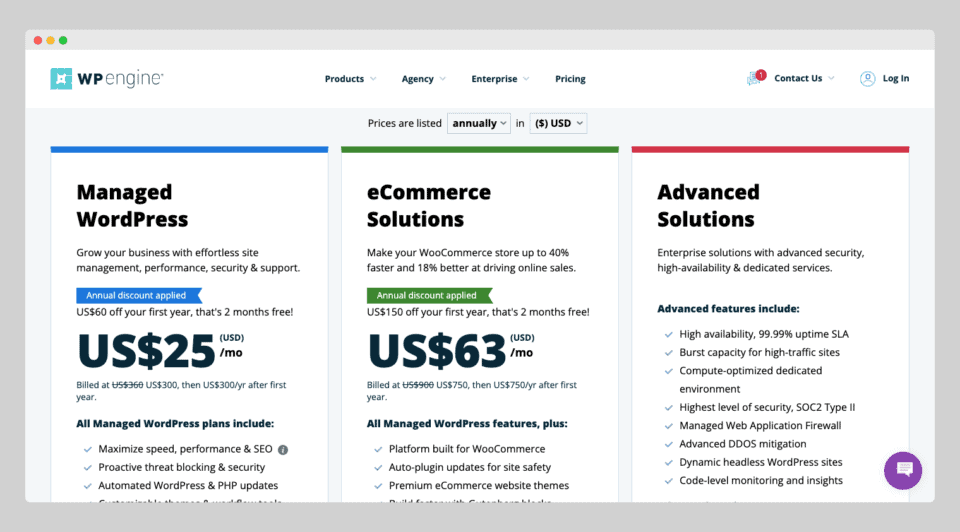This screenshot has height=532, width=960.
Task: Click the US$63 price
Action: 437,351
